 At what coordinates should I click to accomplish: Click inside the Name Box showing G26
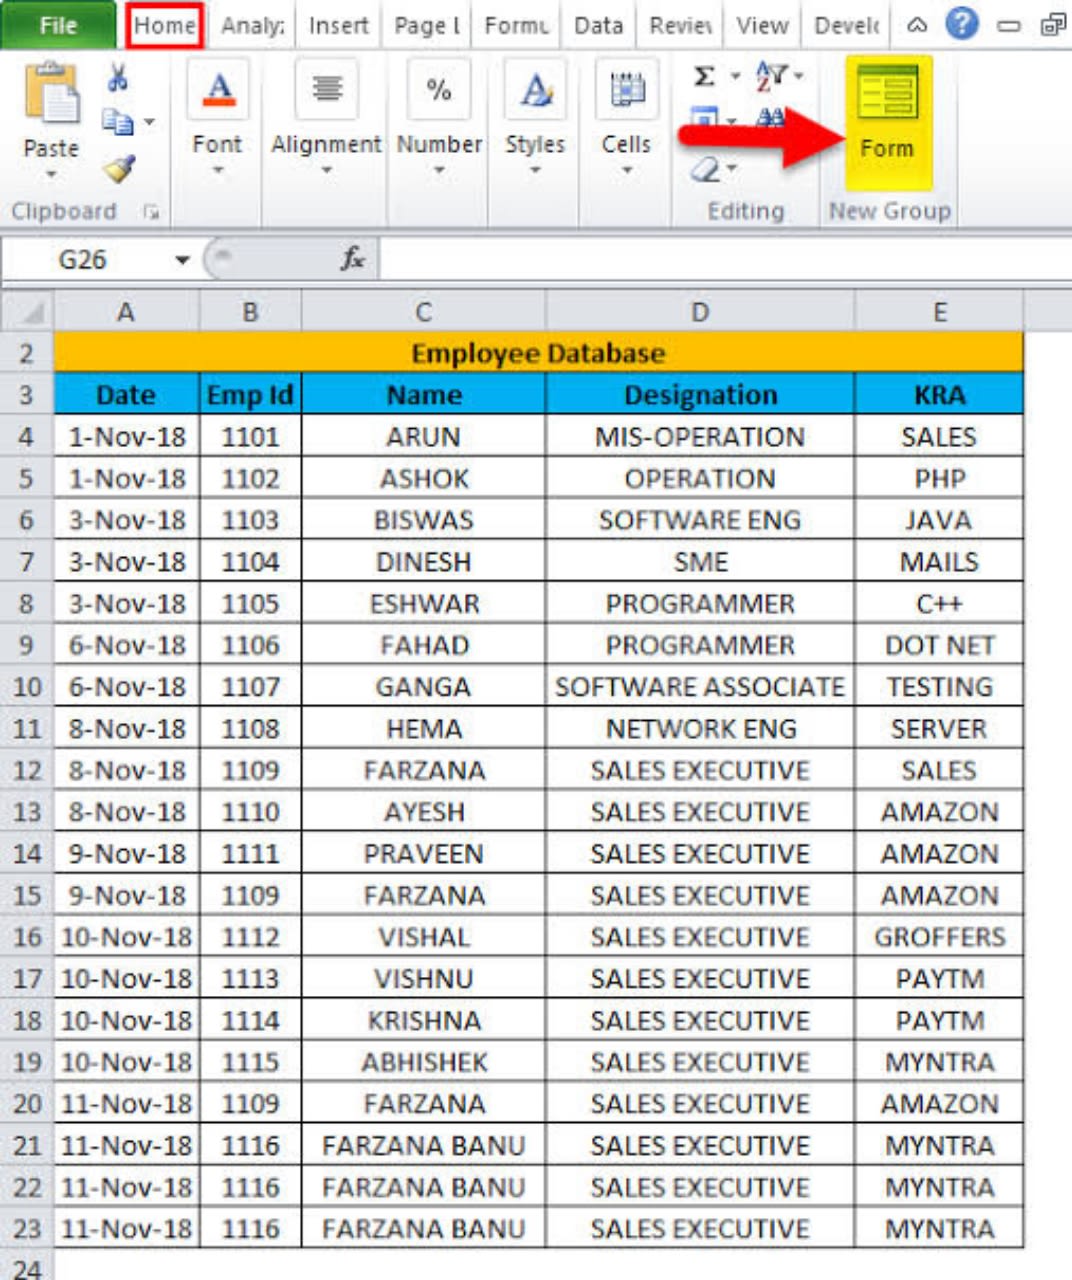tap(83, 260)
